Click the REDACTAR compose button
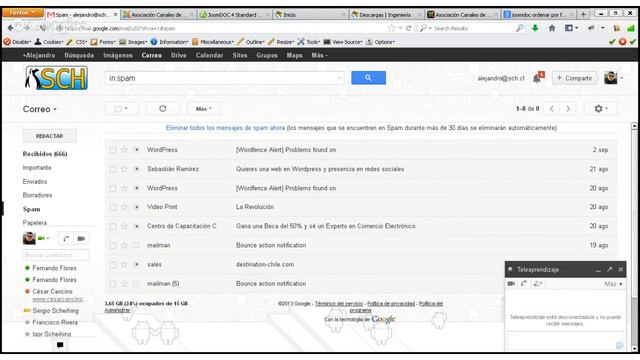Image resolution: width=640 pixels, height=360 pixels. [49, 136]
